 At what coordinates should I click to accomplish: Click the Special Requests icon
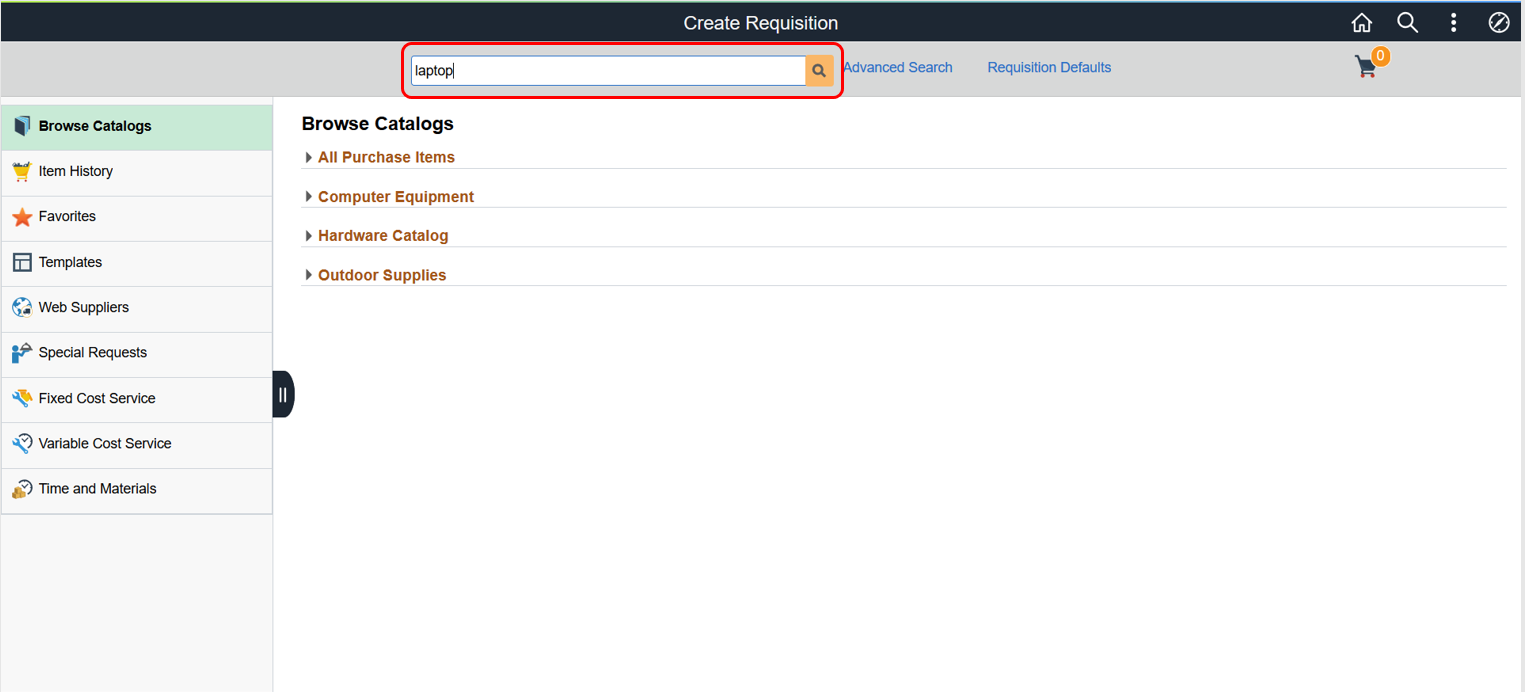coord(22,353)
